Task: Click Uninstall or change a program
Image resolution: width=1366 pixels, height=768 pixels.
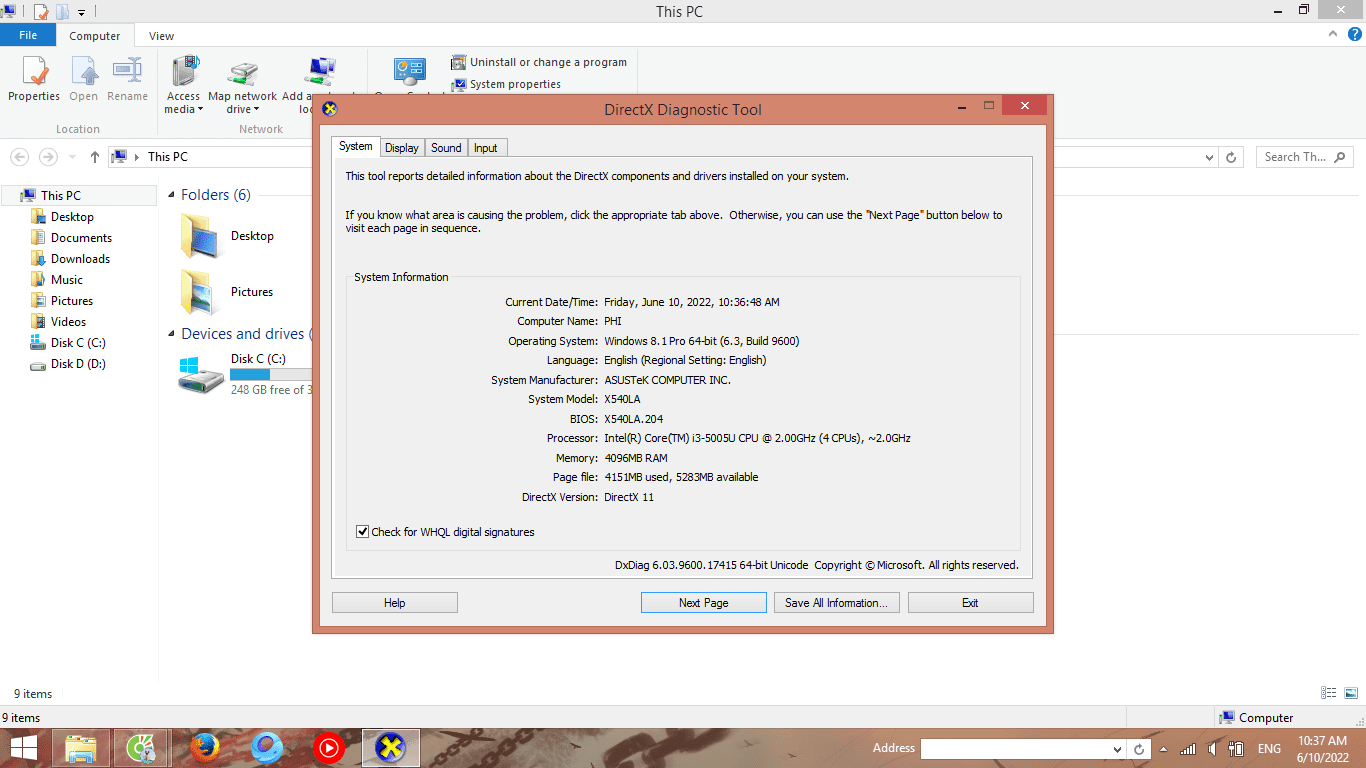Action: click(539, 62)
